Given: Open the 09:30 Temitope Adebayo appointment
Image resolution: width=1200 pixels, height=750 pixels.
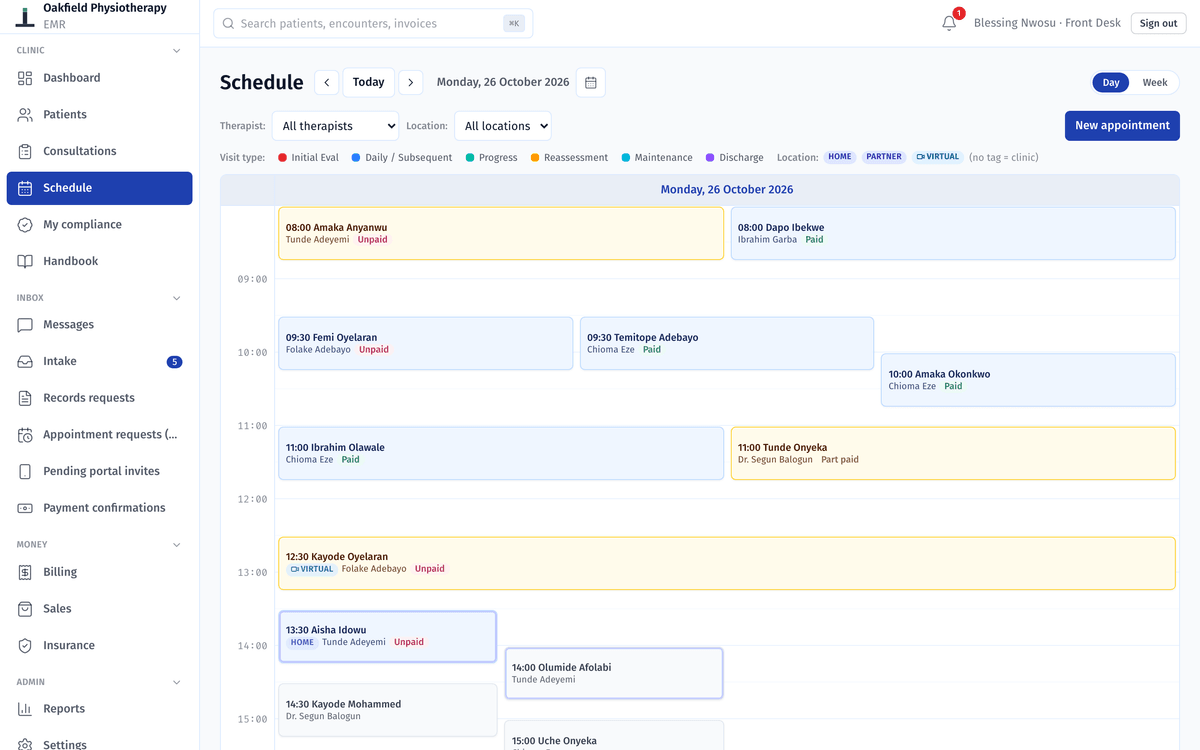Looking at the screenshot, I should pyautogui.click(x=727, y=344).
